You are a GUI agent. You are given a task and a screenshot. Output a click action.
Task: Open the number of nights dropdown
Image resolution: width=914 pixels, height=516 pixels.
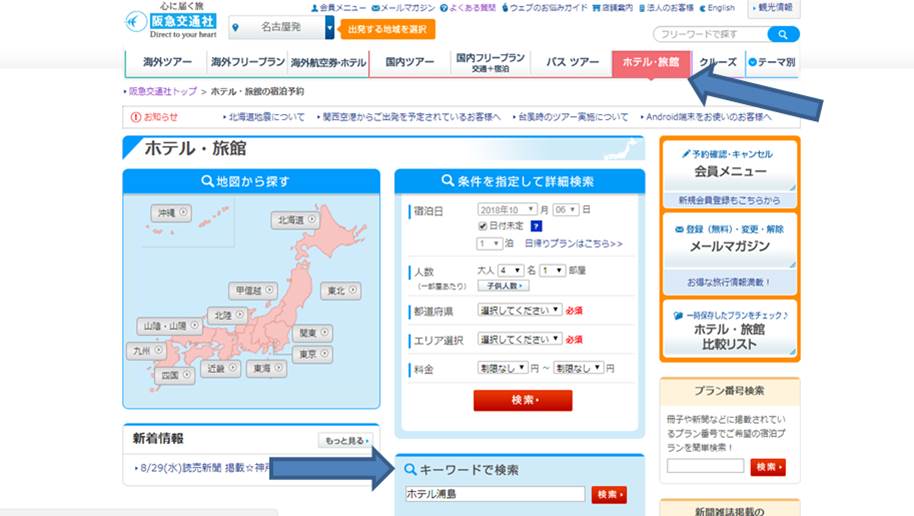tap(489, 244)
